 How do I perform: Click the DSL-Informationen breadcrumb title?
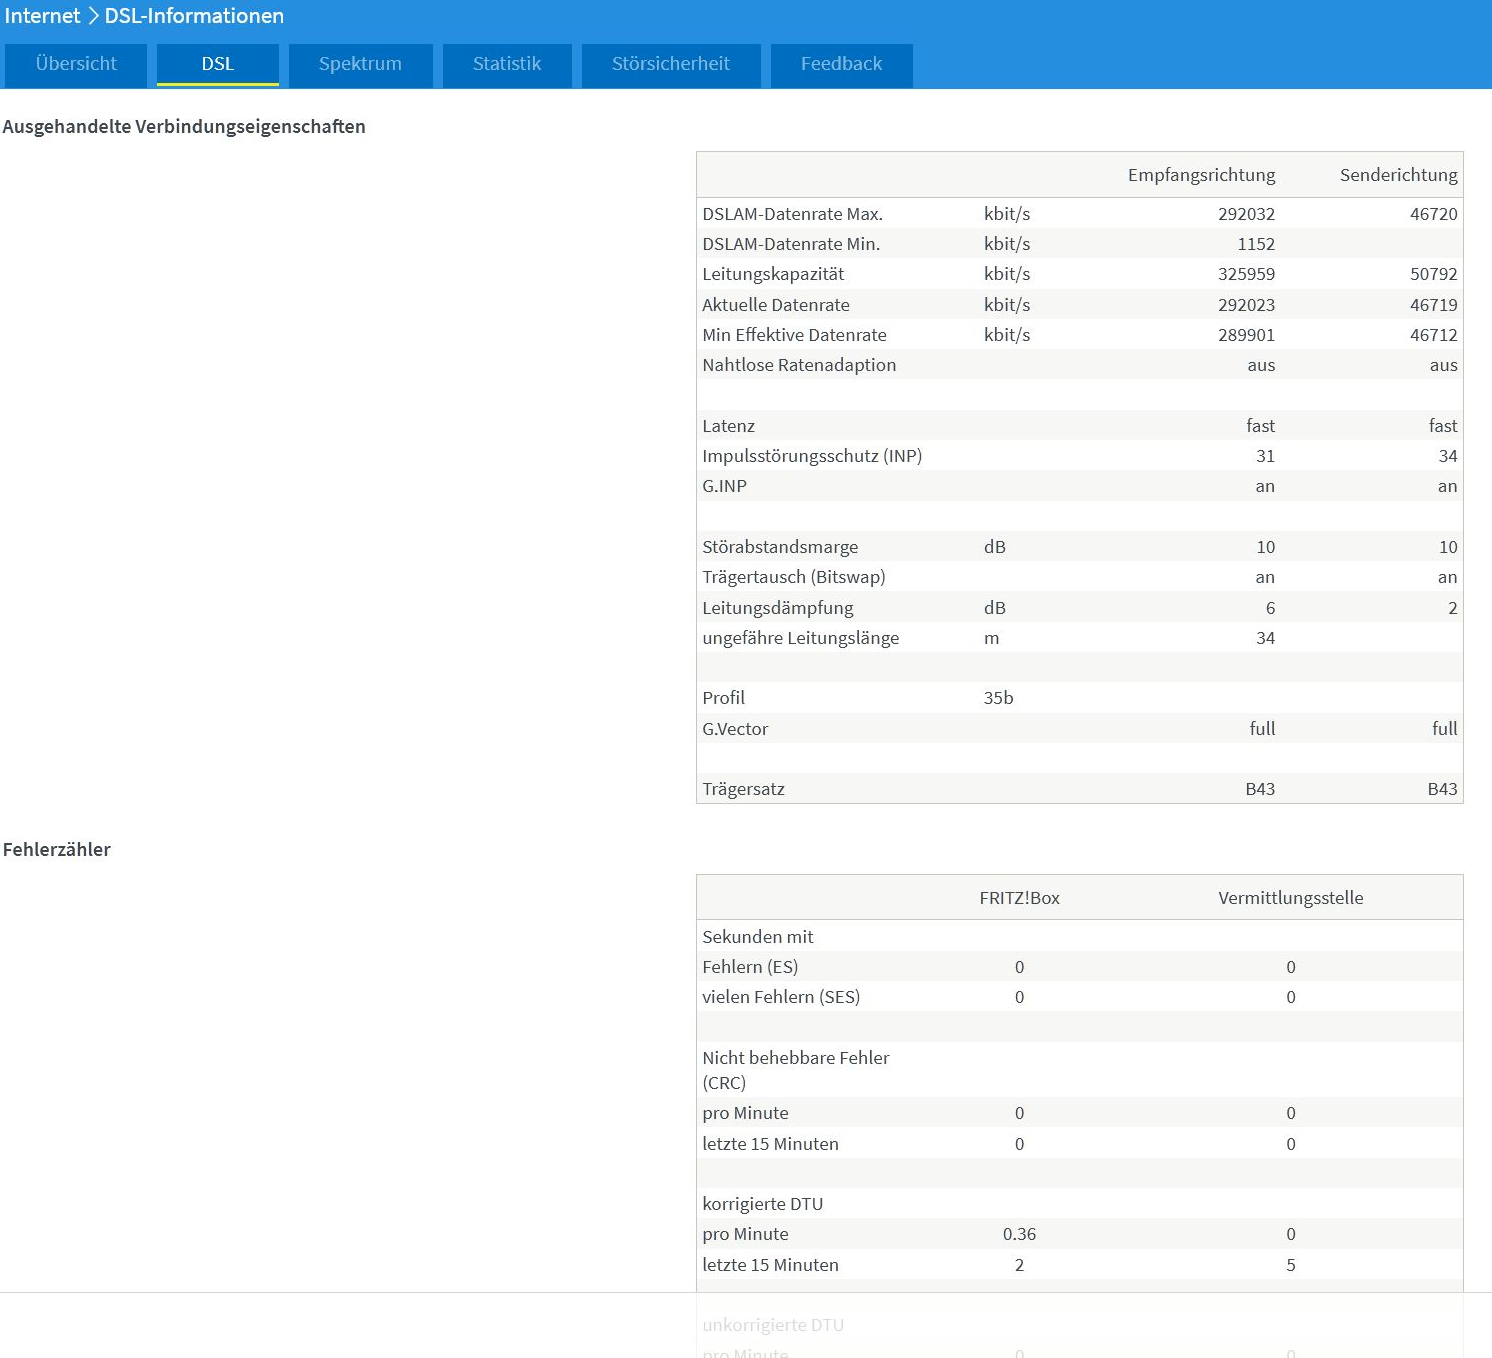[x=194, y=16]
